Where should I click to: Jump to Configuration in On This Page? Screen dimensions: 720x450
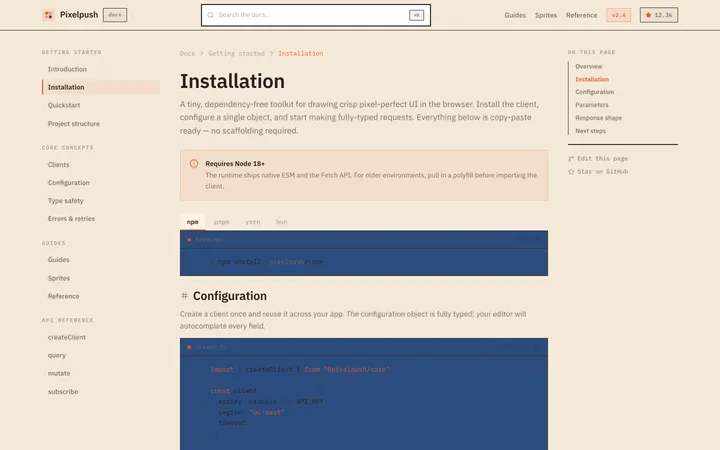595,92
